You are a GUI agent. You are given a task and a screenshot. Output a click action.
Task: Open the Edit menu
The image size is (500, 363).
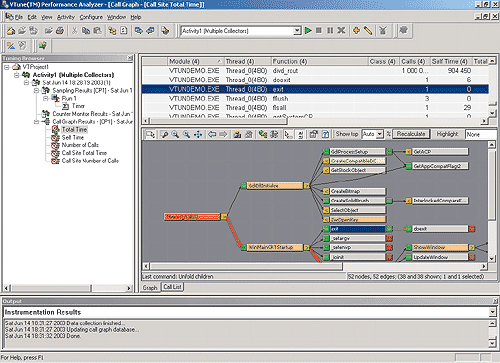coord(32,17)
